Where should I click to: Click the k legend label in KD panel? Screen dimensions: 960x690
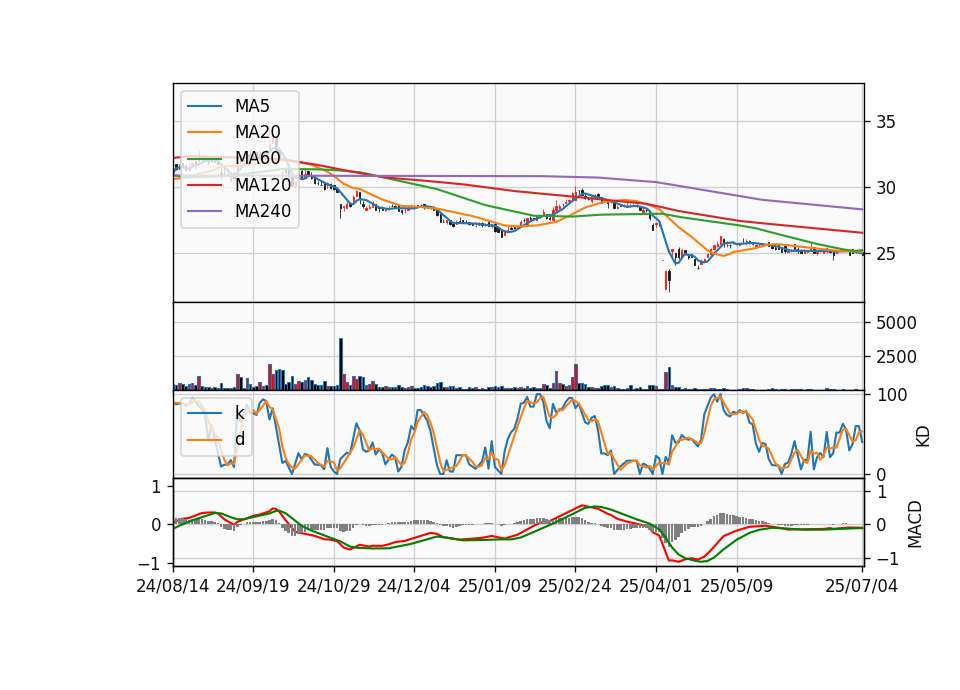239,413
